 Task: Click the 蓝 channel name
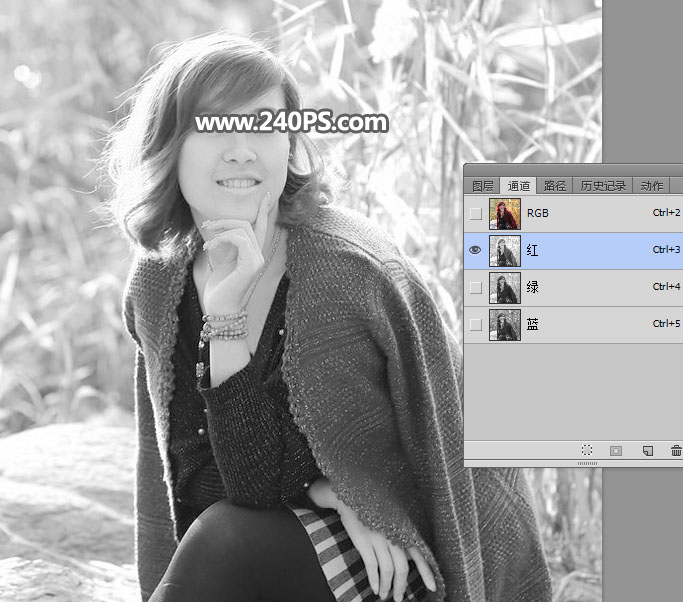point(532,324)
